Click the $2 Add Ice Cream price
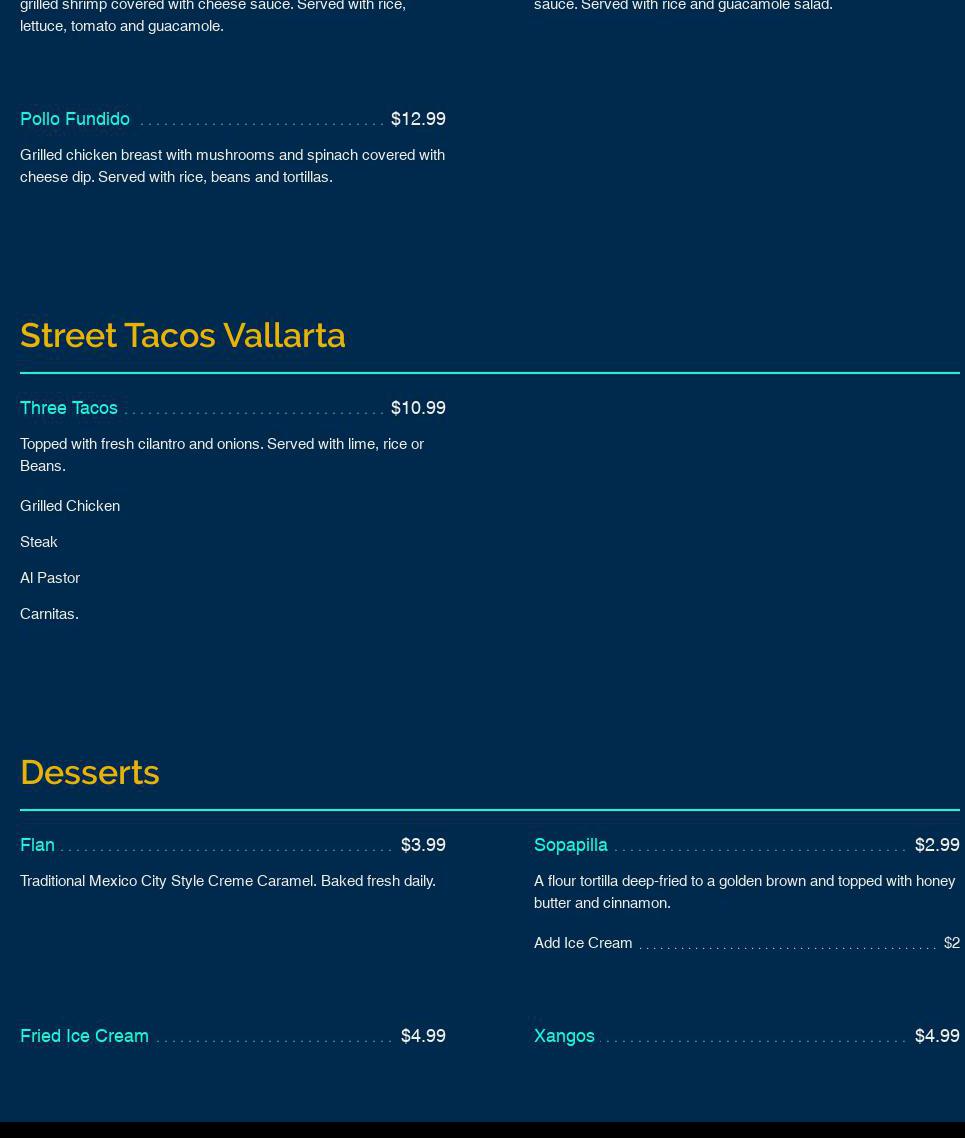The height and width of the screenshot is (1138, 965). [x=951, y=943]
